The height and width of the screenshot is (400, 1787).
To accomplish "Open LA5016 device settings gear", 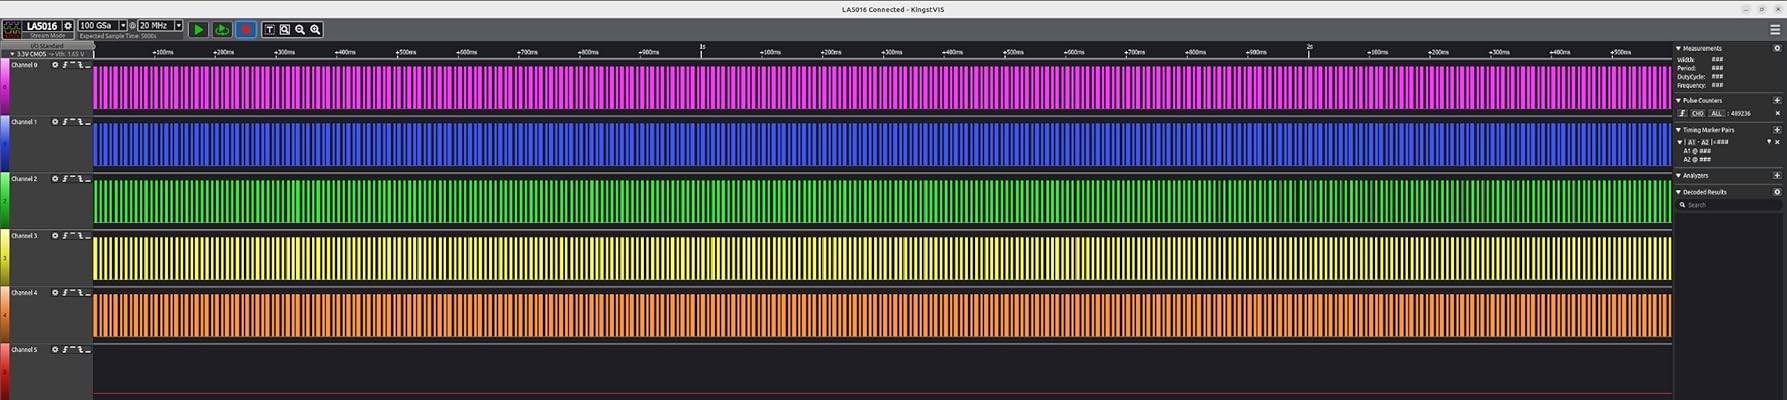I will [x=68, y=26].
